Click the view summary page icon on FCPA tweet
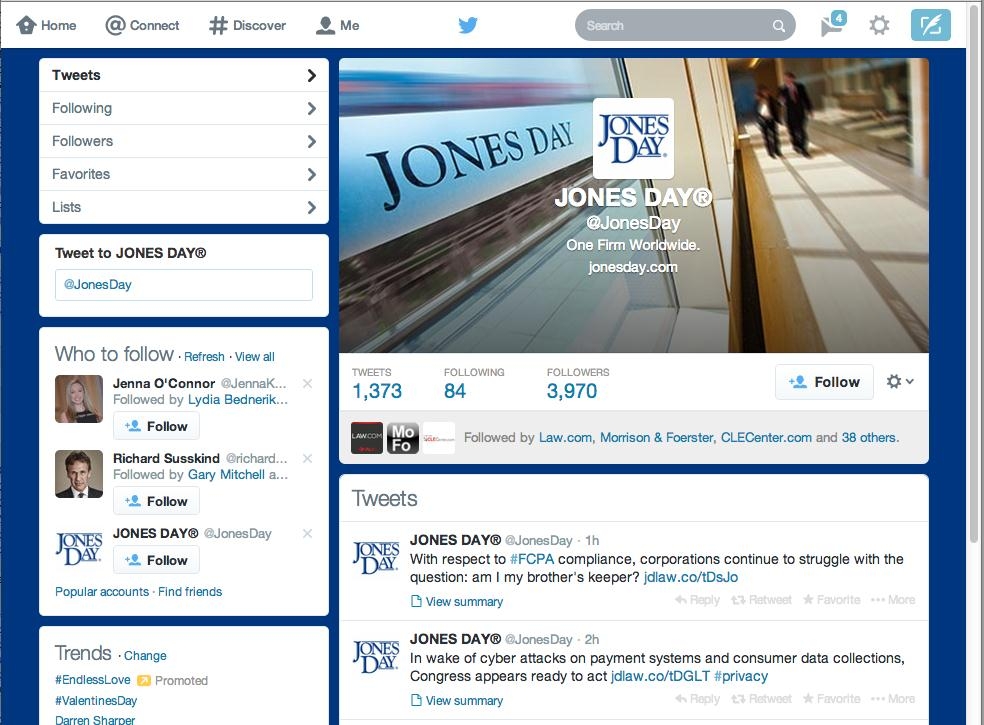984x725 pixels. coord(416,601)
